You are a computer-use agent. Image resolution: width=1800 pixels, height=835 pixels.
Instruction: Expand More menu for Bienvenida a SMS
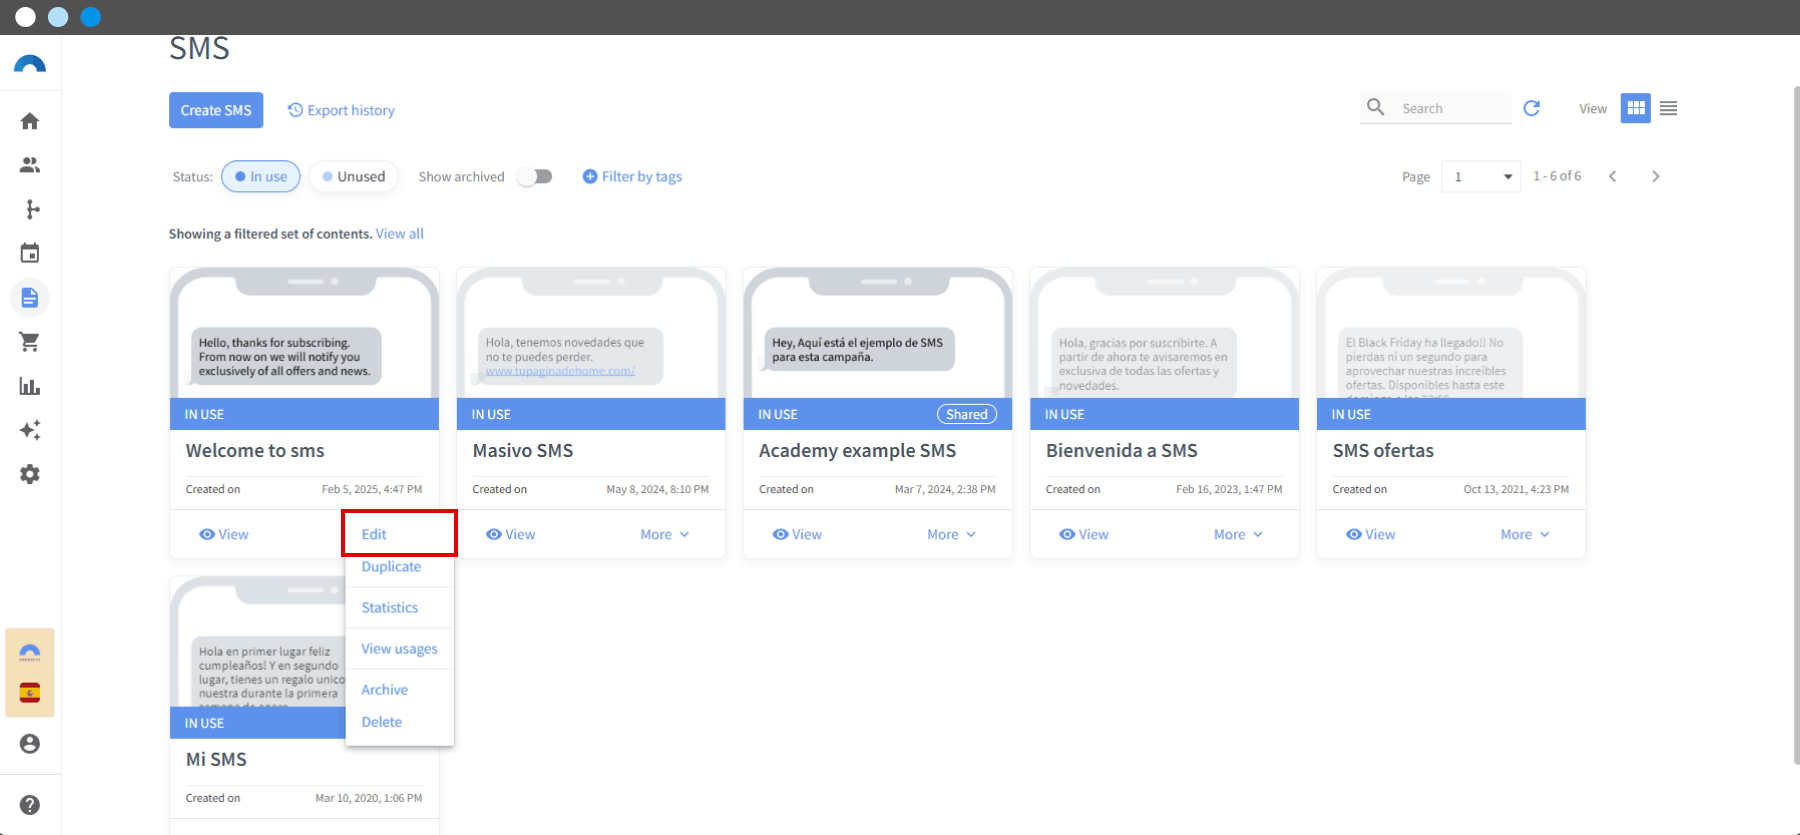click(x=1239, y=535)
